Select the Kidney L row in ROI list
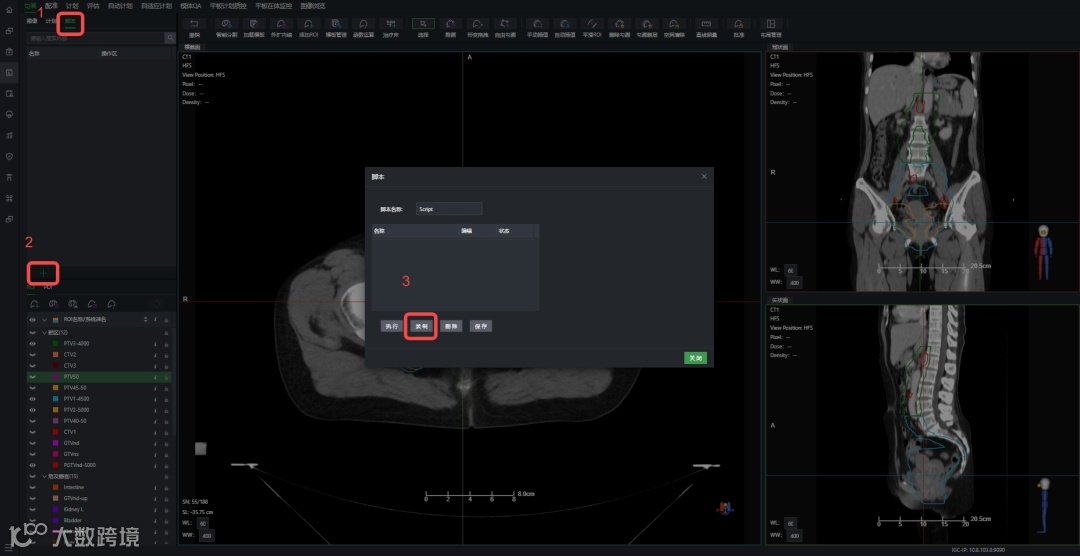The width and height of the screenshot is (1080, 556). click(100, 509)
